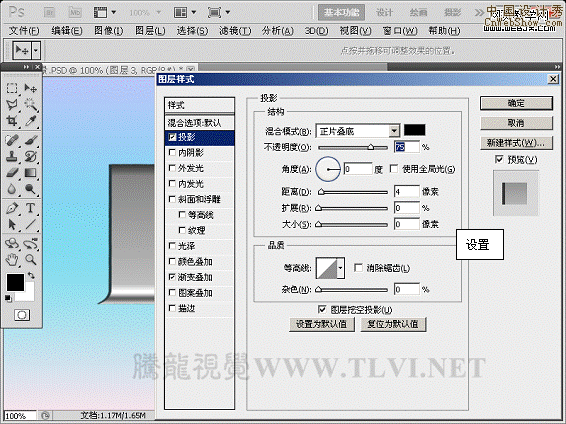Choose the Eraser tool
566x424 pixels.
[12, 173]
